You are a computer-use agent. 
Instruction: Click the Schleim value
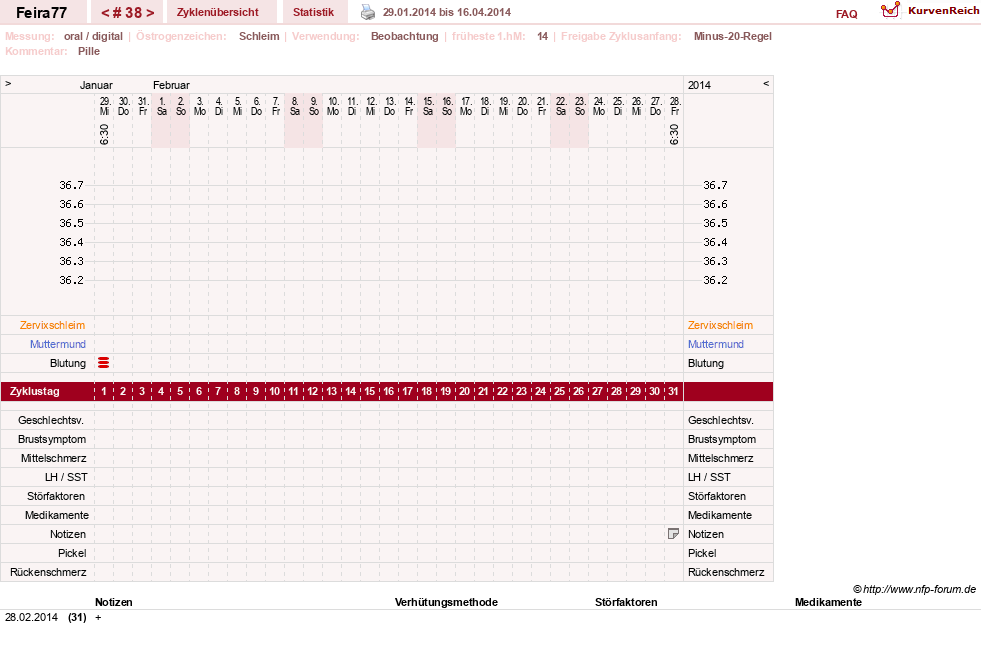pos(259,36)
